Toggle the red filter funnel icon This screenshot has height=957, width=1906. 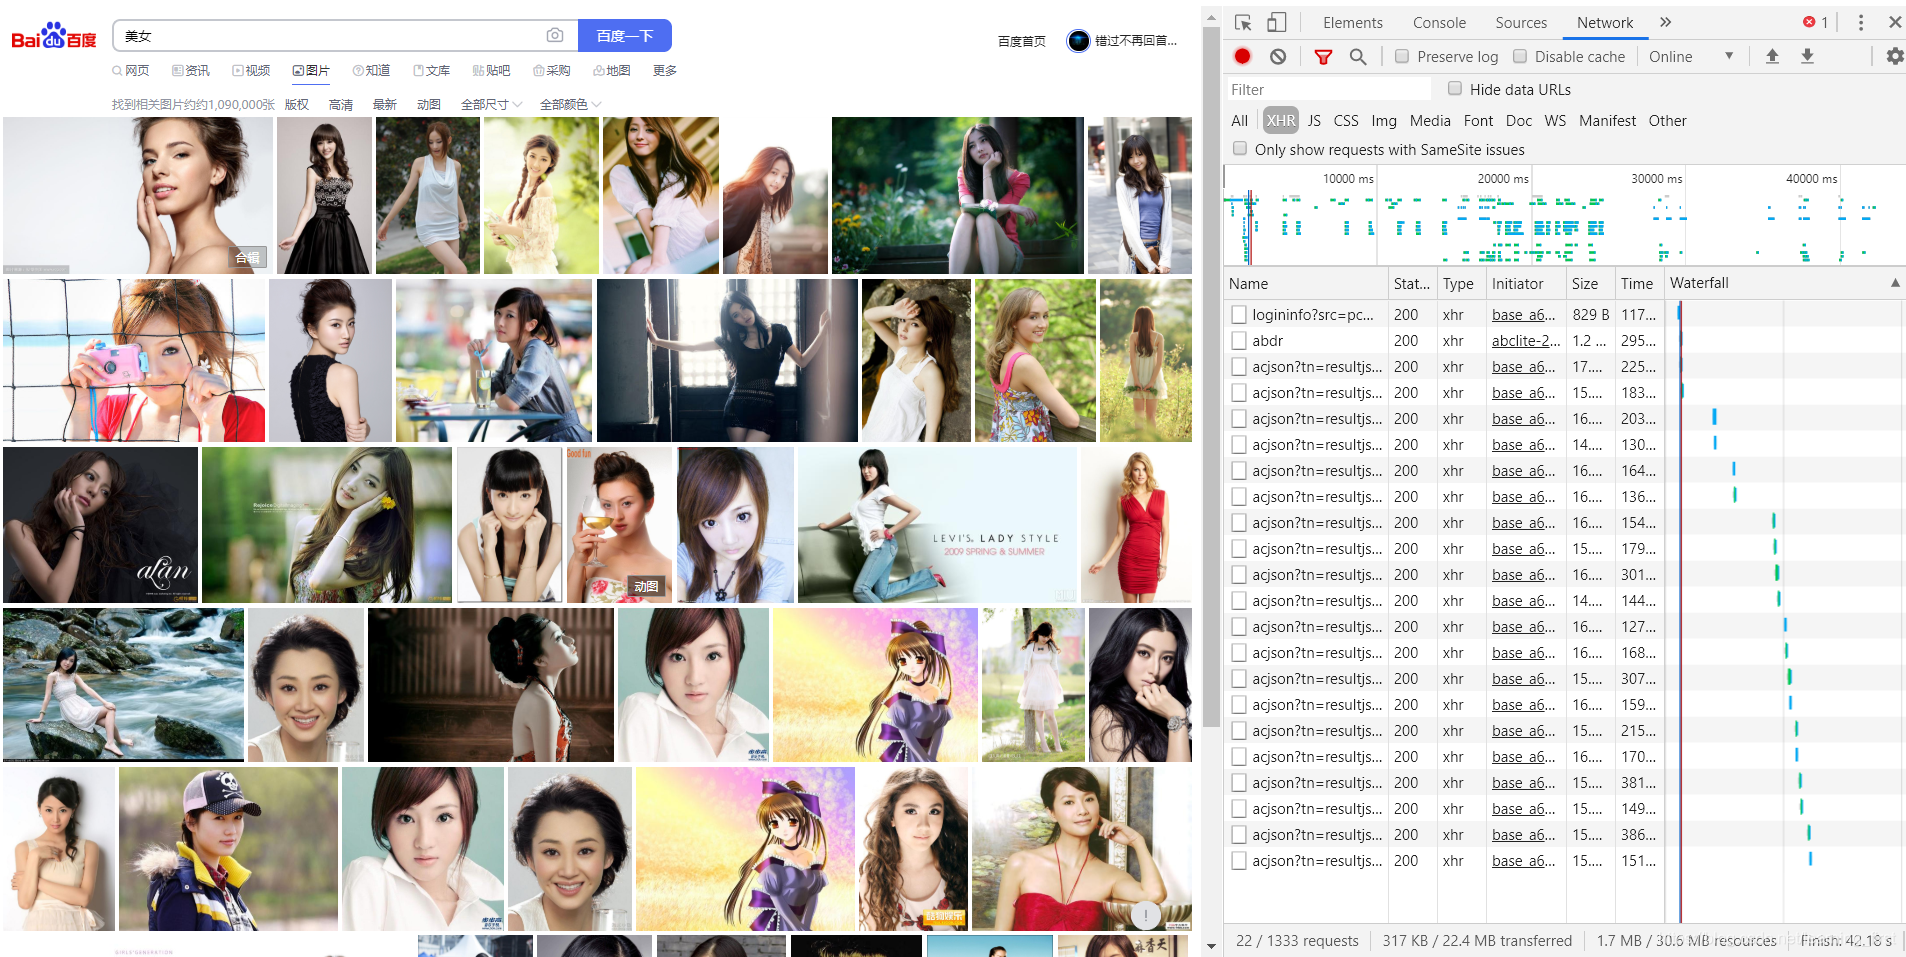[1323, 57]
